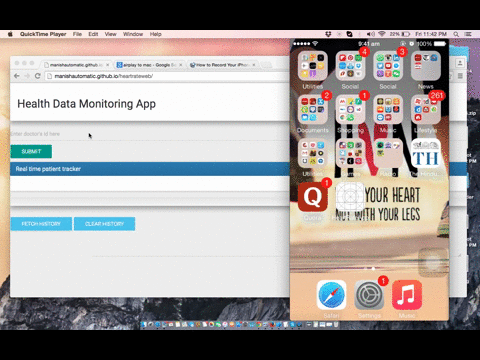Open Safari in the iPhone dock
Viewport: 480px width, 360px height.
331,295
